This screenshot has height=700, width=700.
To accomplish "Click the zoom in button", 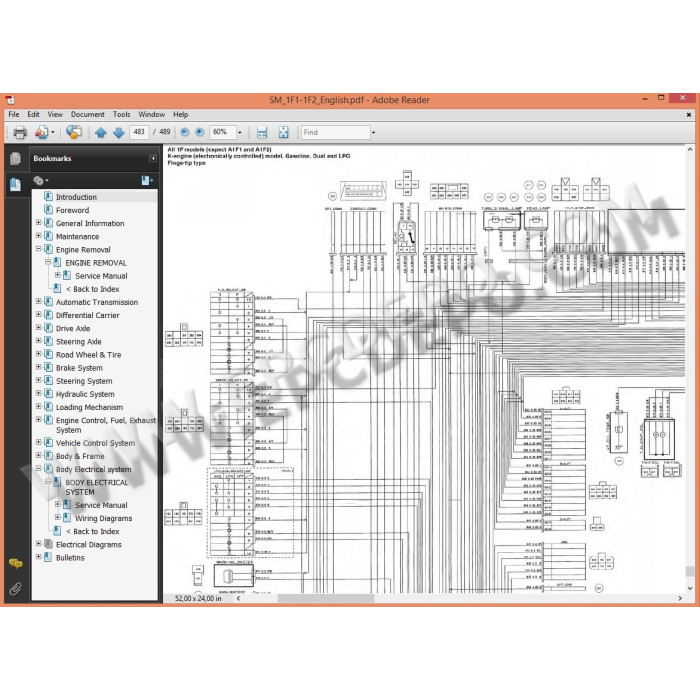I will click(200, 132).
